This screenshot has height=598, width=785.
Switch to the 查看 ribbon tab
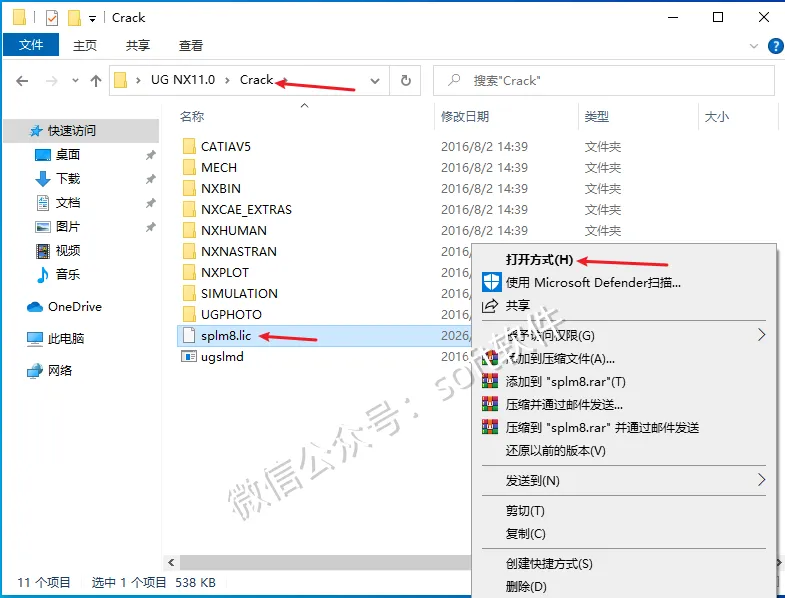coord(191,46)
